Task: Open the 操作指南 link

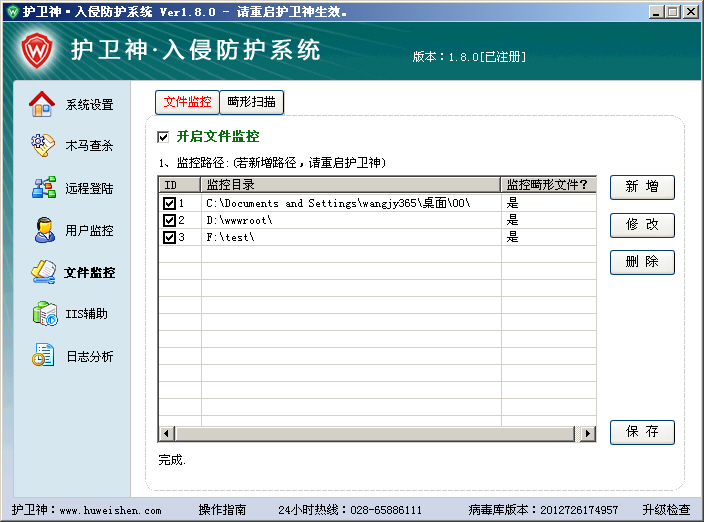Action: pyautogui.click(x=222, y=509)
